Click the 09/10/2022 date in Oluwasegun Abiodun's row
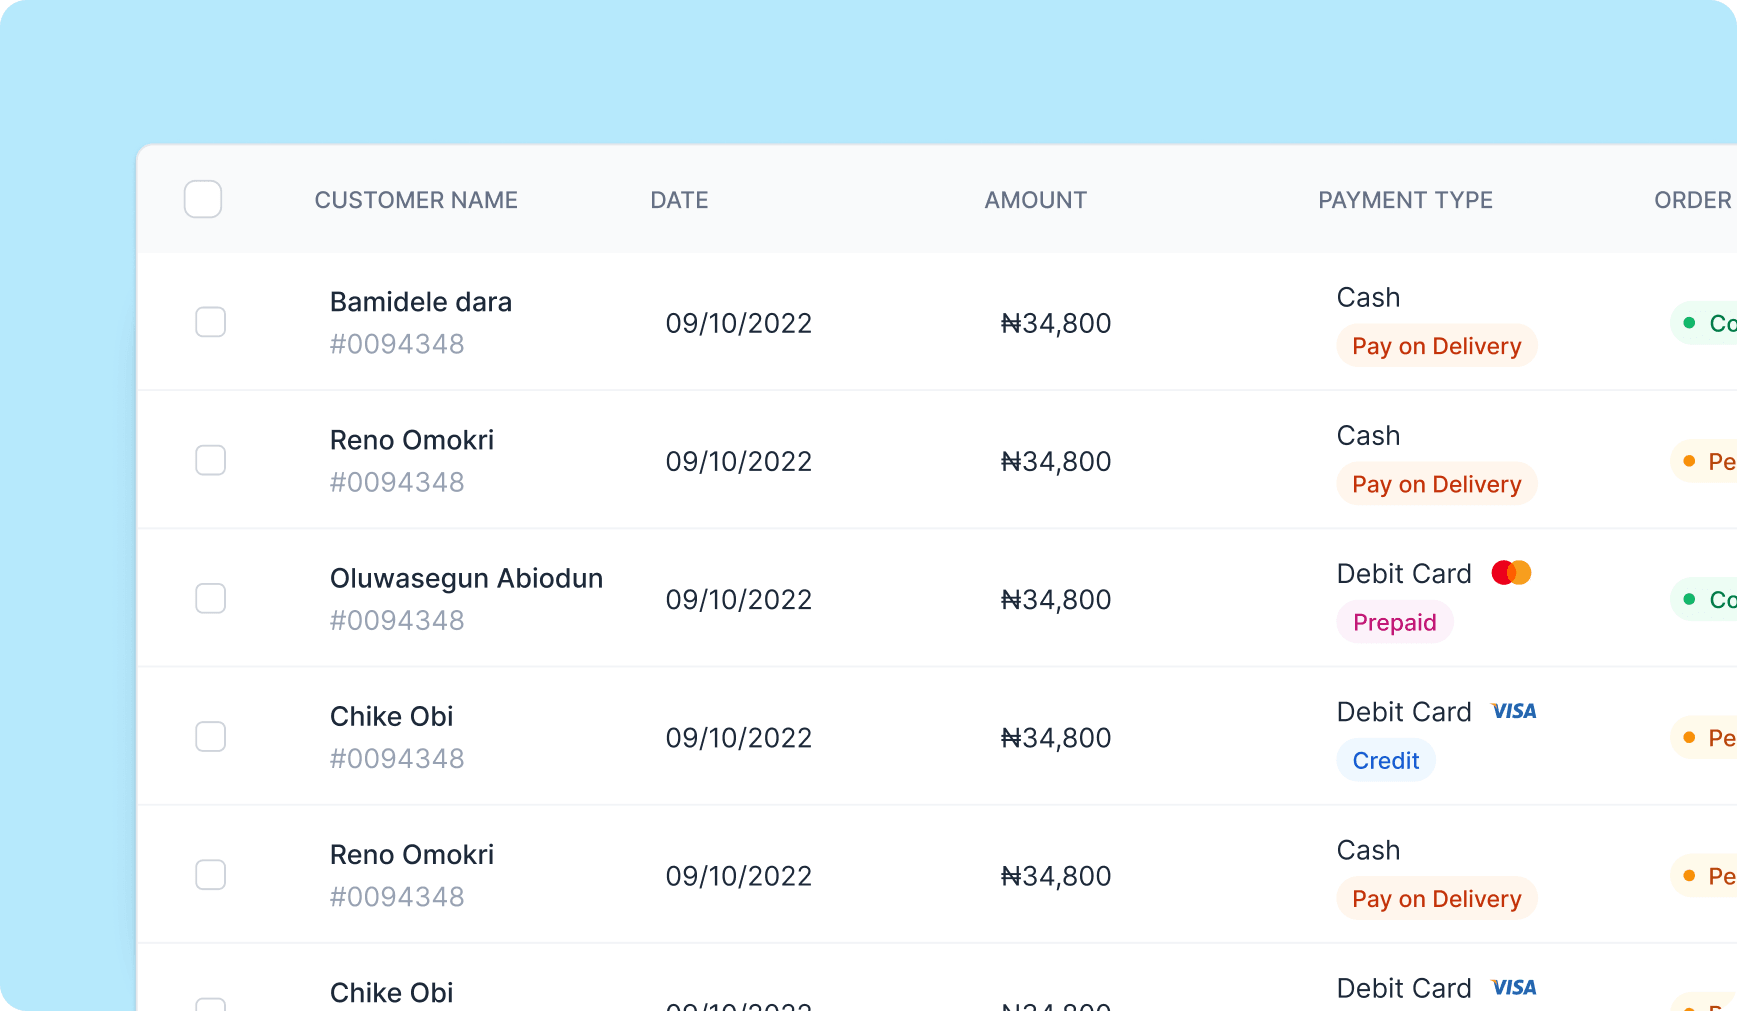The image size is (1737, 1011). pos(739,599)
